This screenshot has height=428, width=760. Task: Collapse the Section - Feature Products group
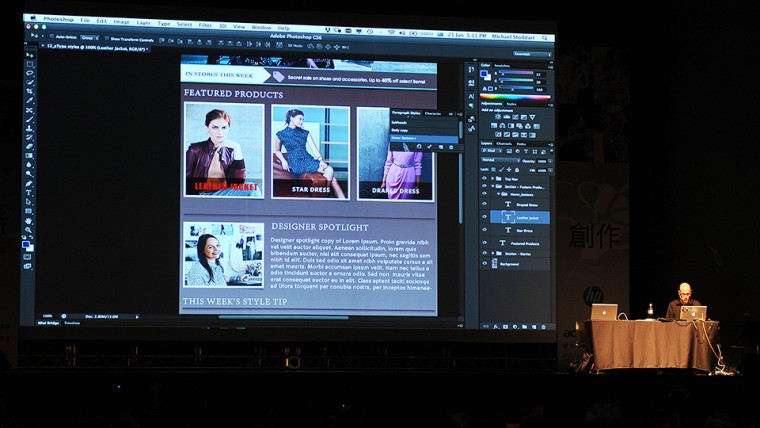492,186
